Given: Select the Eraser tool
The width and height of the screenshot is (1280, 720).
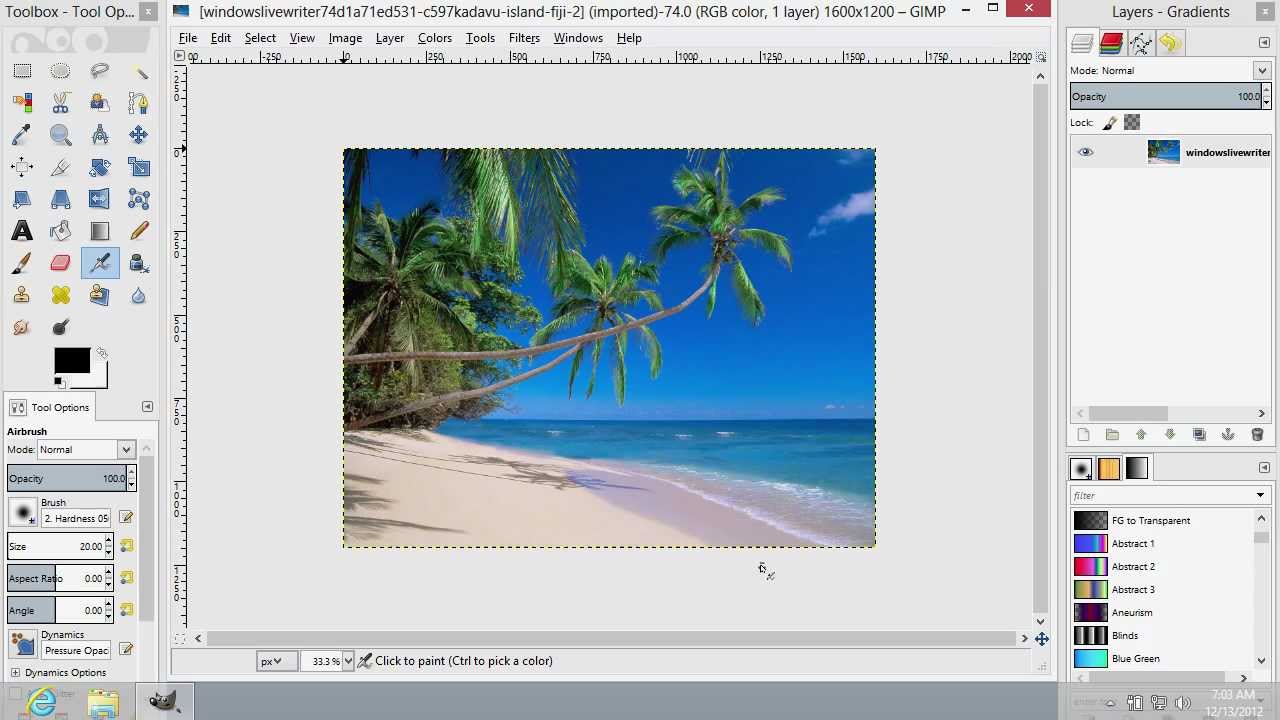Looking at the screenshot, I should [x=60, y=263].
